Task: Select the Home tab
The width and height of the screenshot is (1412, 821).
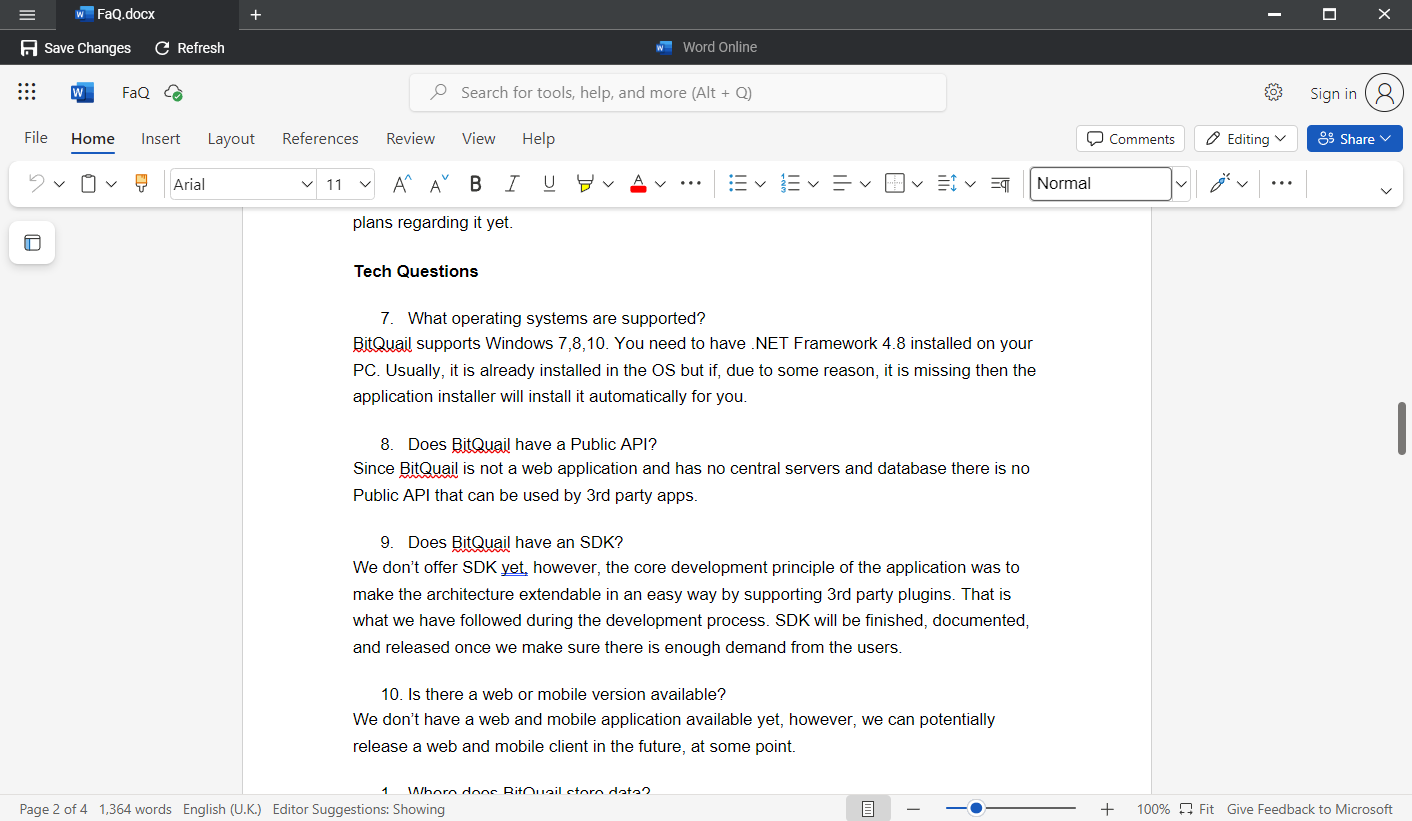Action: (93, 139)
